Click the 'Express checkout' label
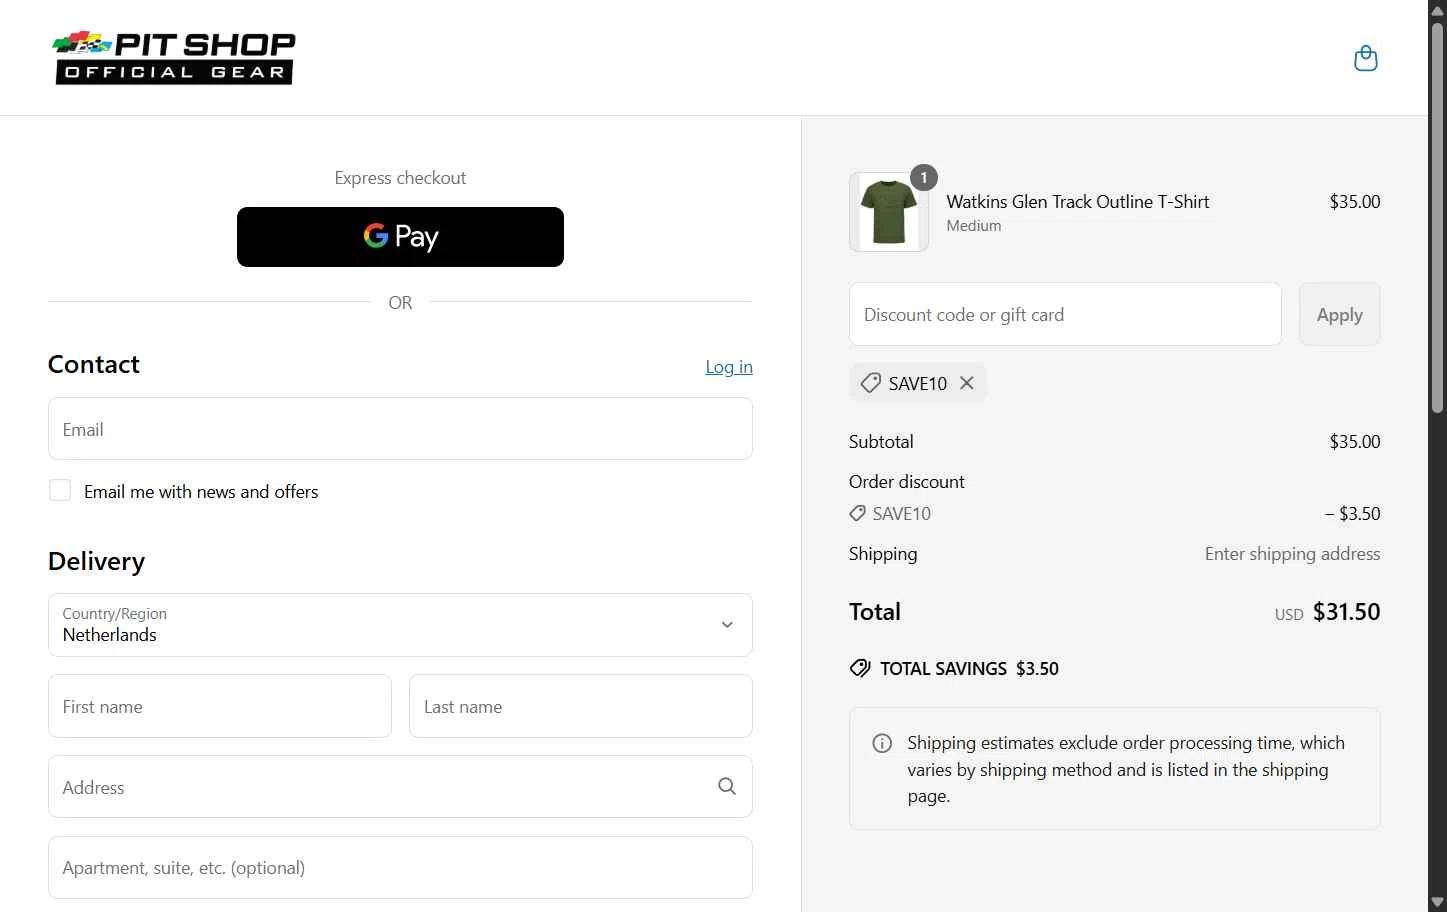The height and width of the screenshot is (912, 1447). (400, 178)
